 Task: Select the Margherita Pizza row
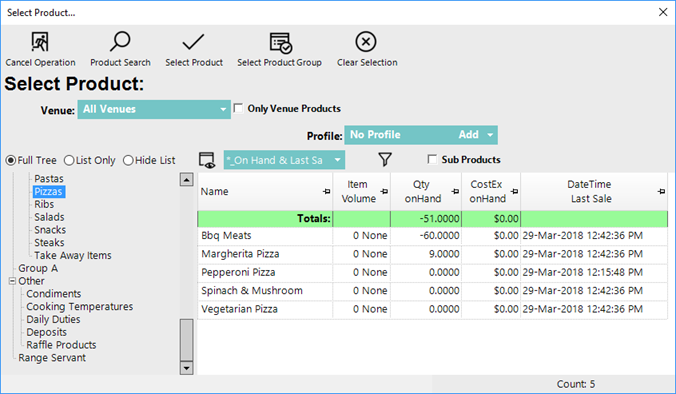pos(432,254)
